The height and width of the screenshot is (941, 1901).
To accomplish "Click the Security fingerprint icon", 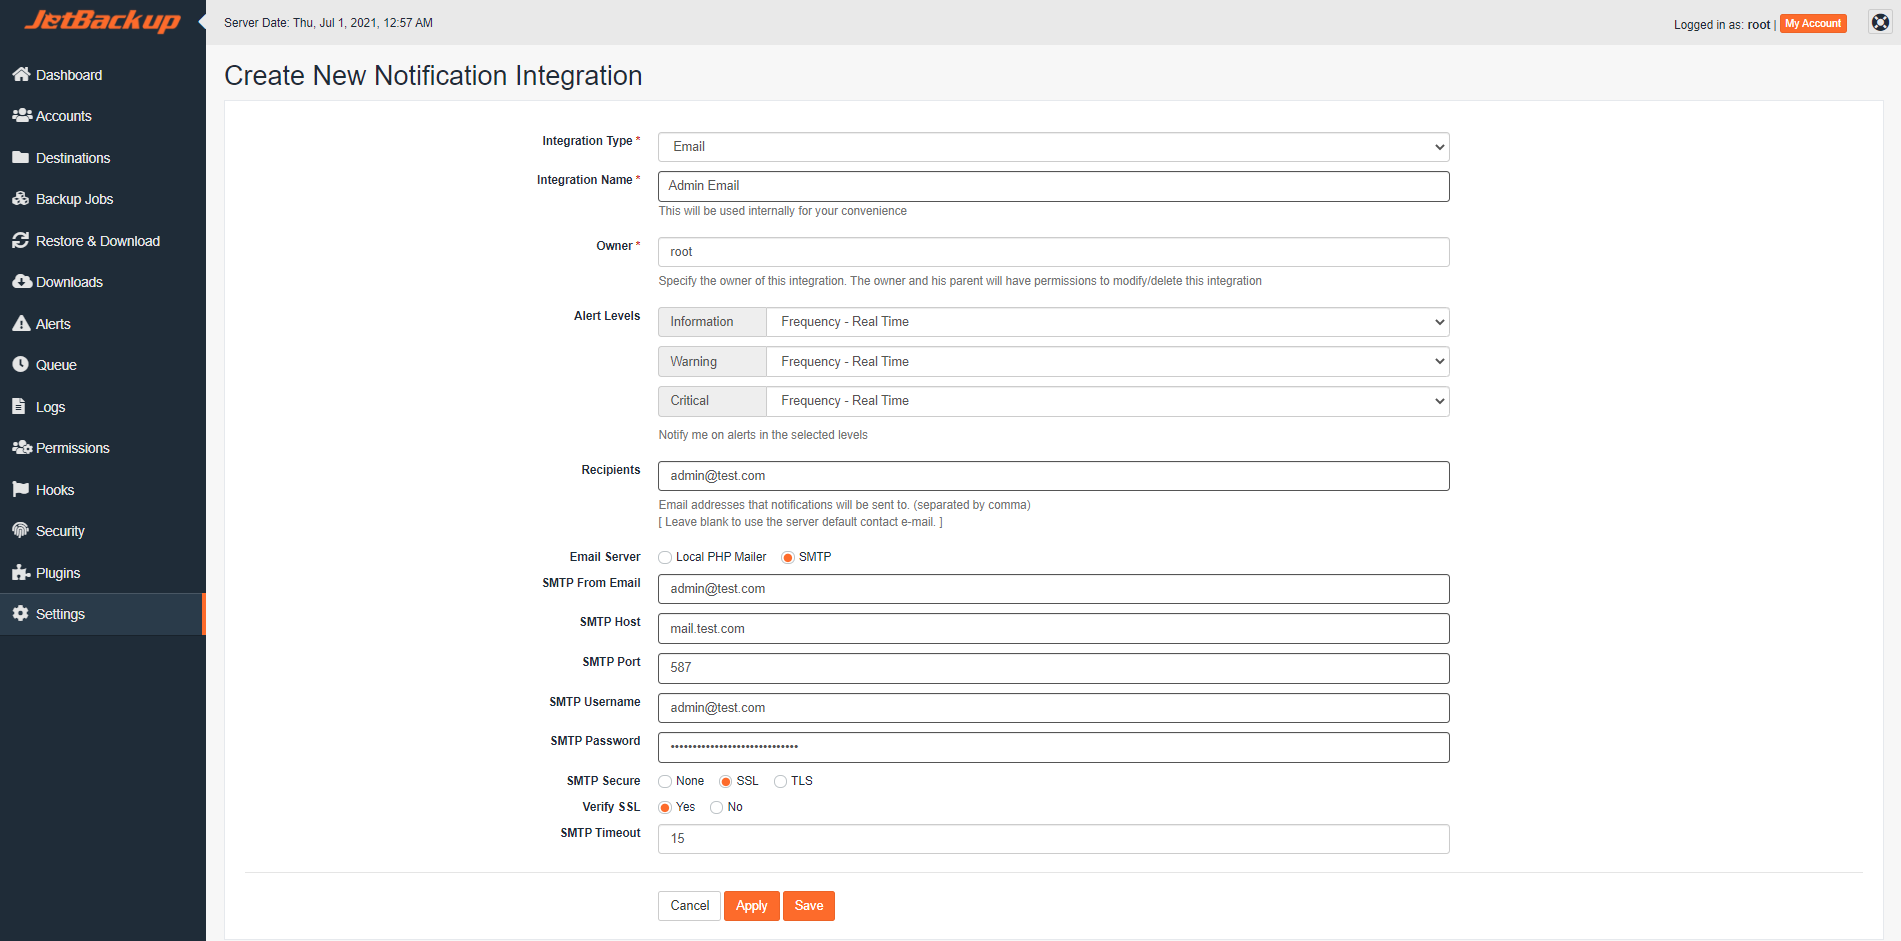I will pos(21,531).
